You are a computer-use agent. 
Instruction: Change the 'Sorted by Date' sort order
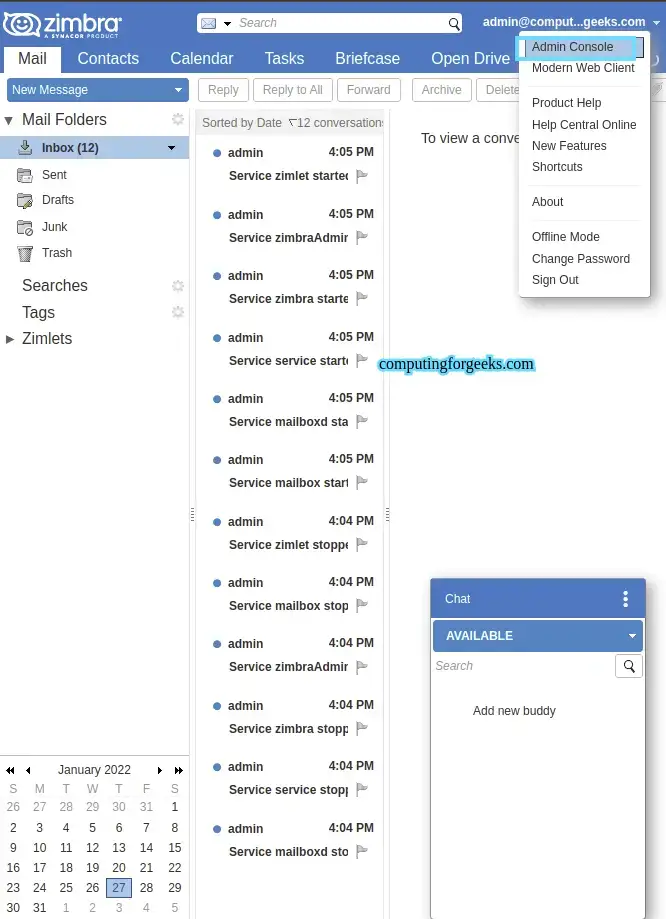coord(242,122)
